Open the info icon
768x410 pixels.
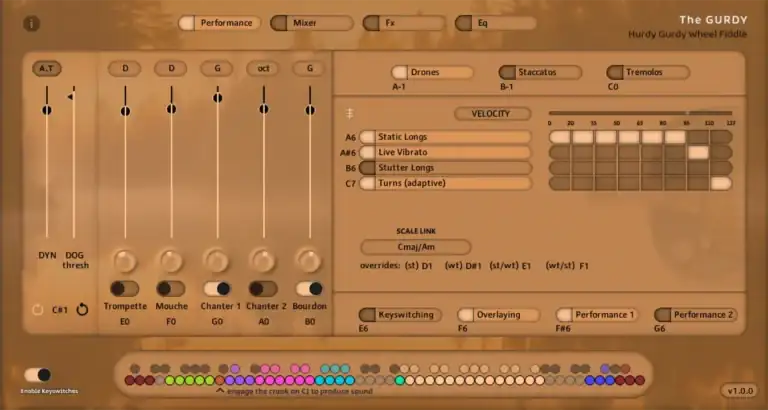(x=31, y=23)
